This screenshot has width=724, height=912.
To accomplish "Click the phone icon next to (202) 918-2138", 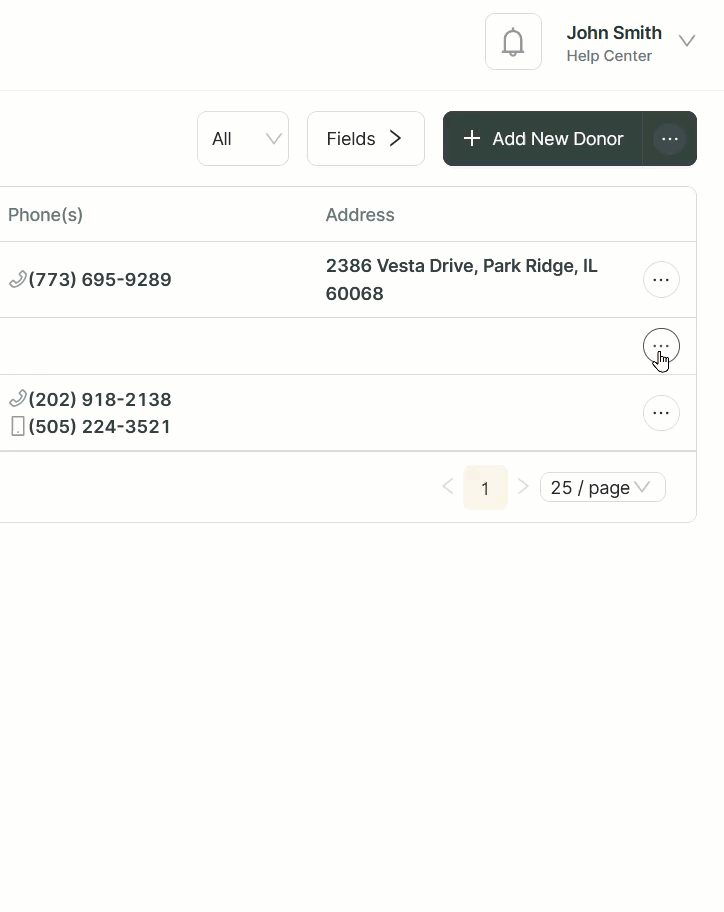I will [x=17, y=400].
